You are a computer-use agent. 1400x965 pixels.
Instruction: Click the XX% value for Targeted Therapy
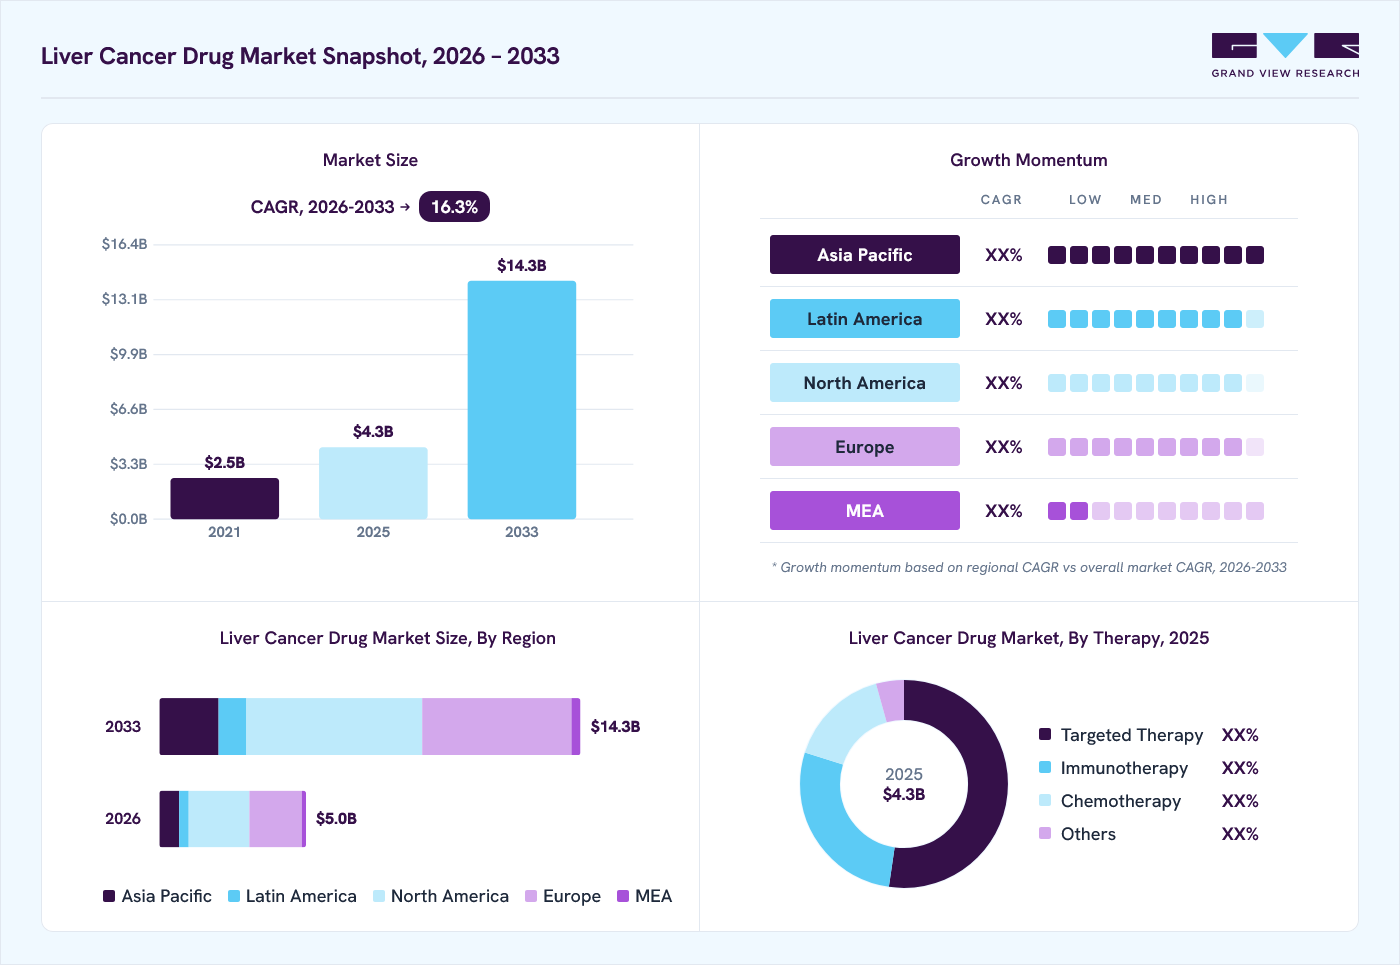coord(1240,735)
